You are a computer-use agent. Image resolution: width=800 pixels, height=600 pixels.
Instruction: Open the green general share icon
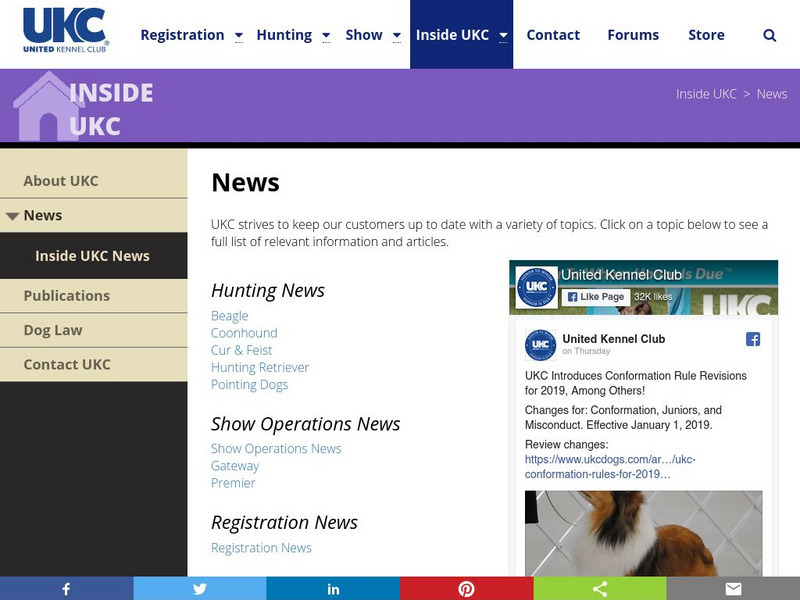click(x=600, y=589)
